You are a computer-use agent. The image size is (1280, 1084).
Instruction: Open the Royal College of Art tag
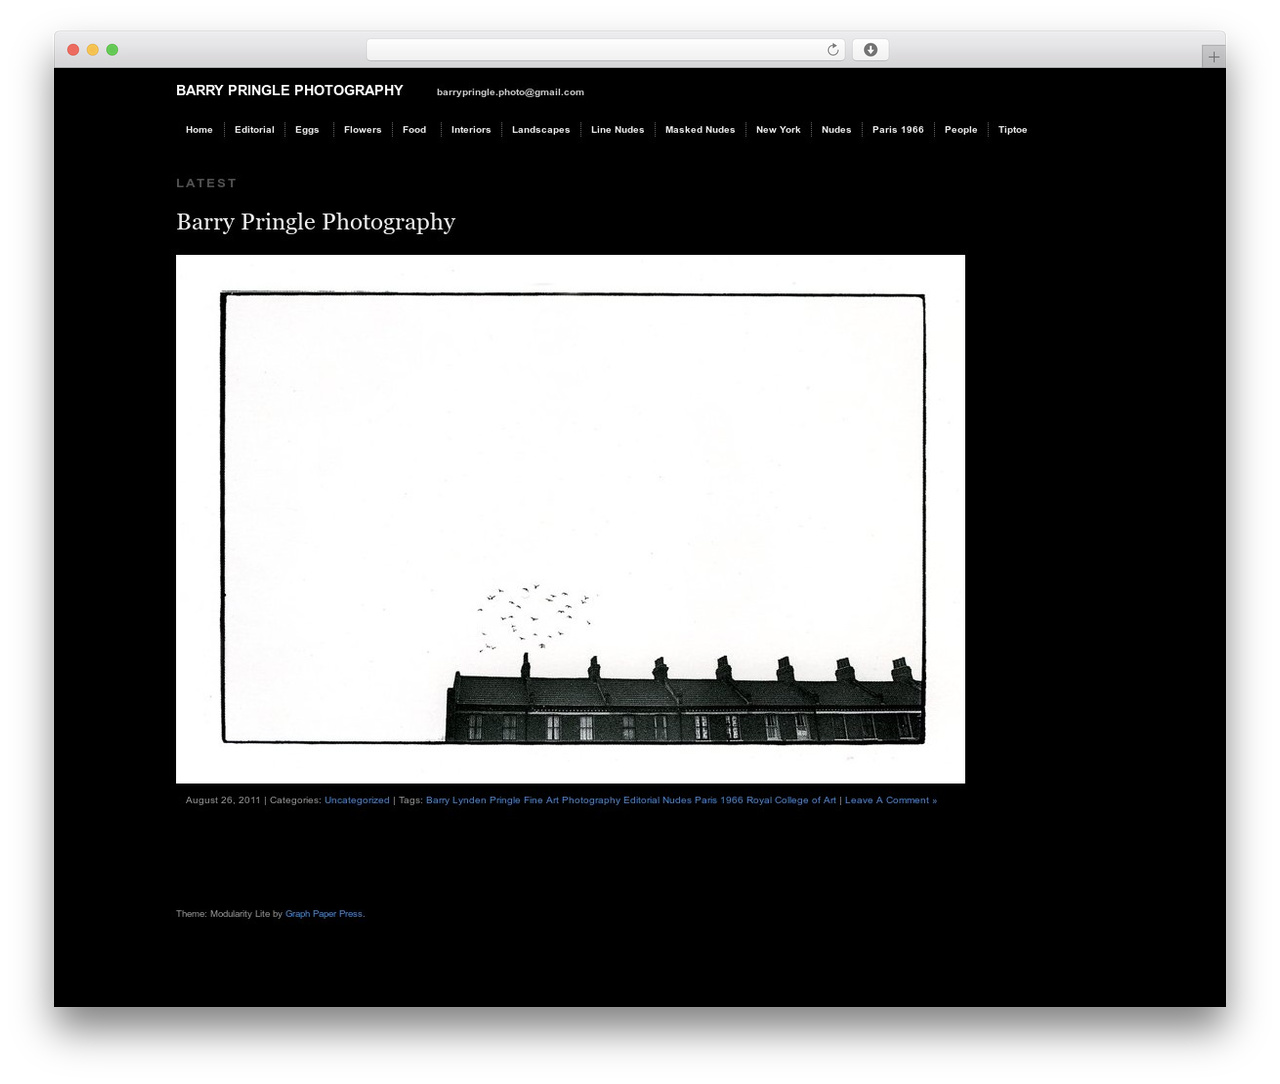pyautogui.click(x=791, y=800)
